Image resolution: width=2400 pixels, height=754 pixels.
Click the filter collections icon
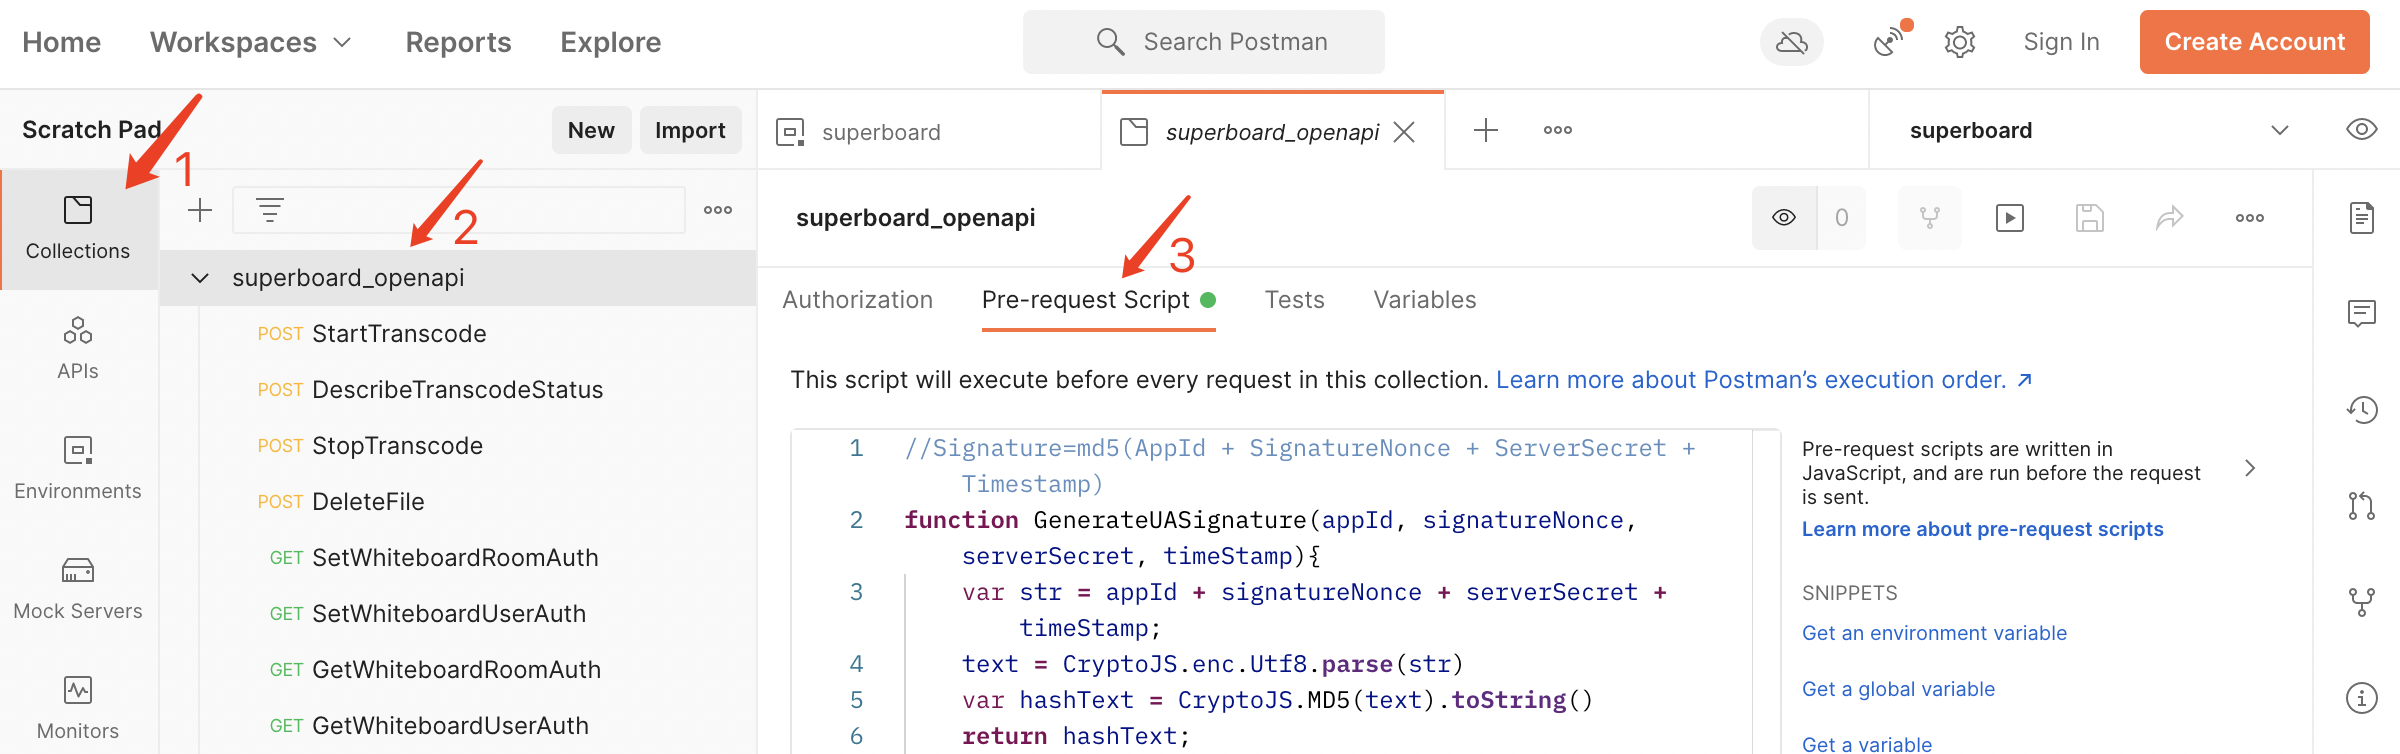click(270, 210)
